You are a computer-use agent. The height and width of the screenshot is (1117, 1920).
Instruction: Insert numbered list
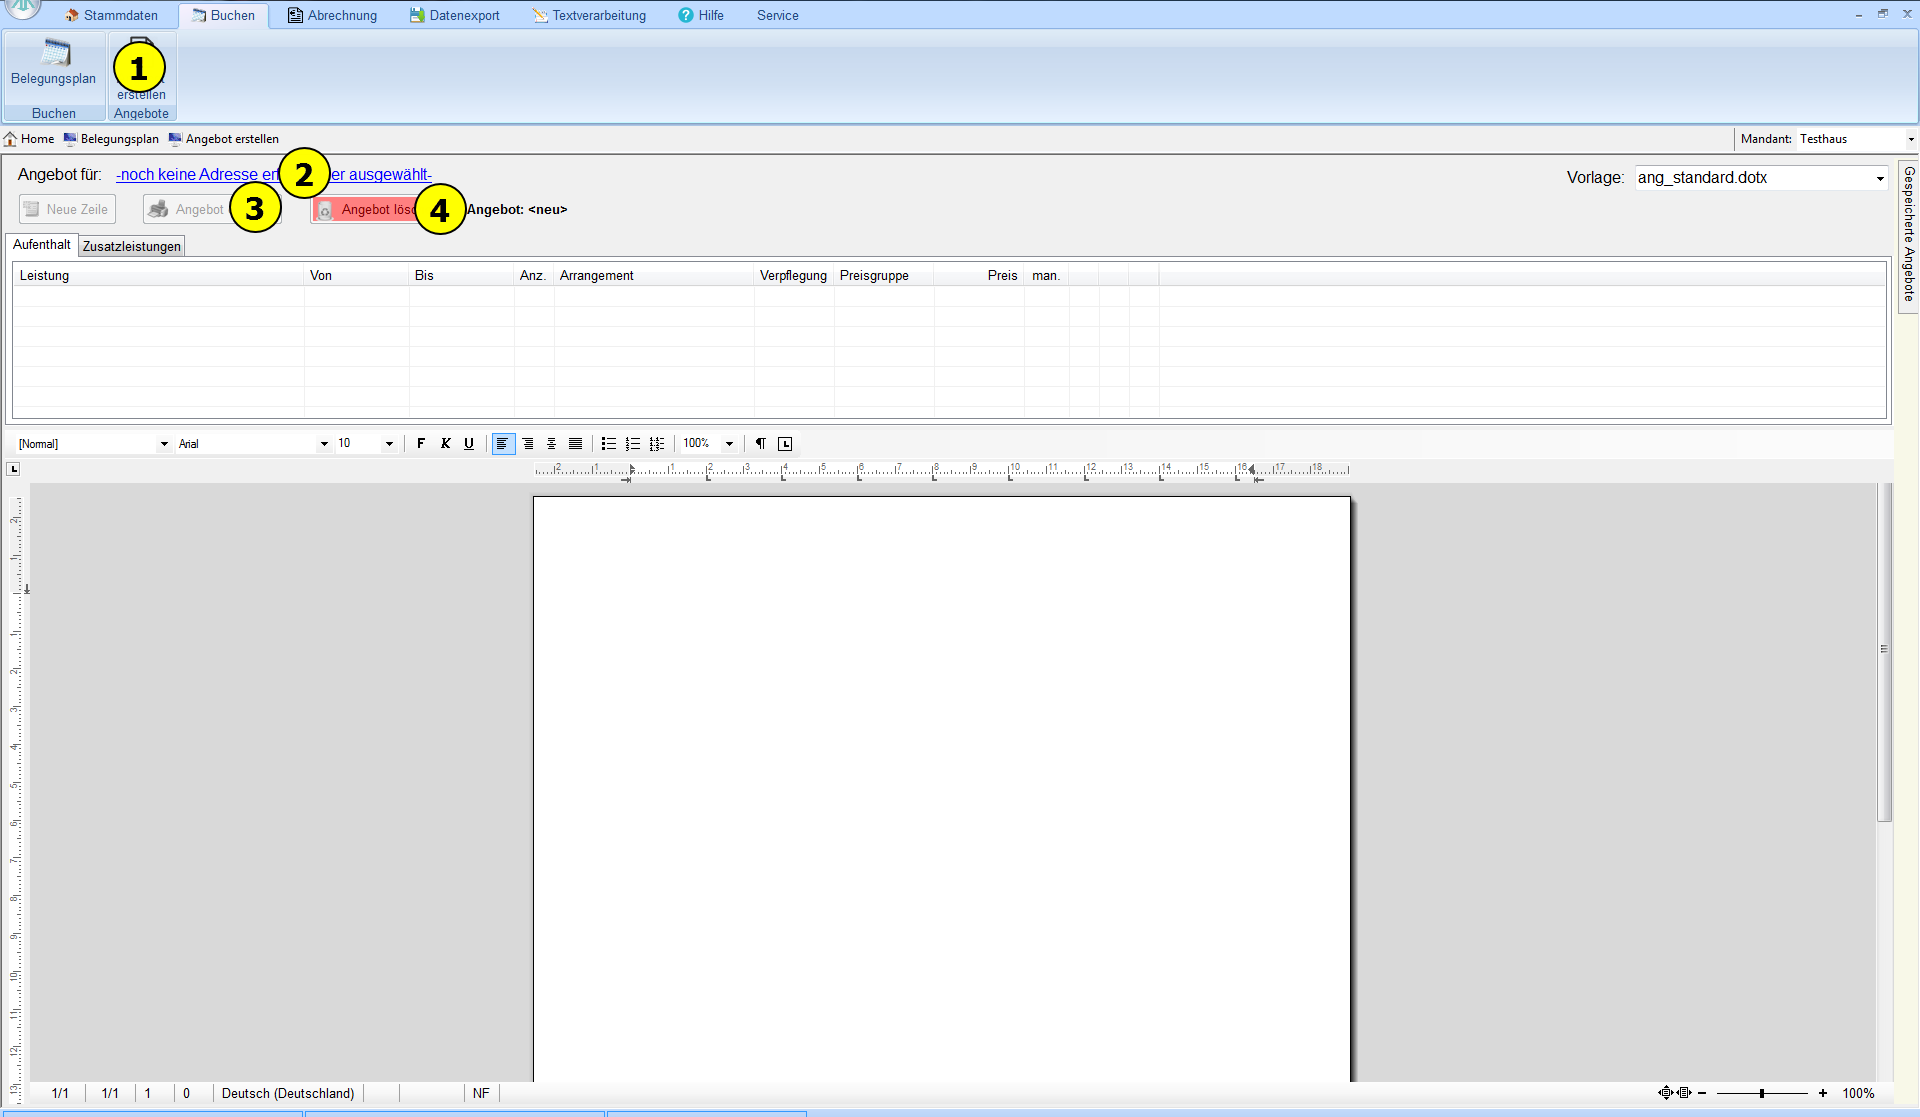[x=632, y=443]
